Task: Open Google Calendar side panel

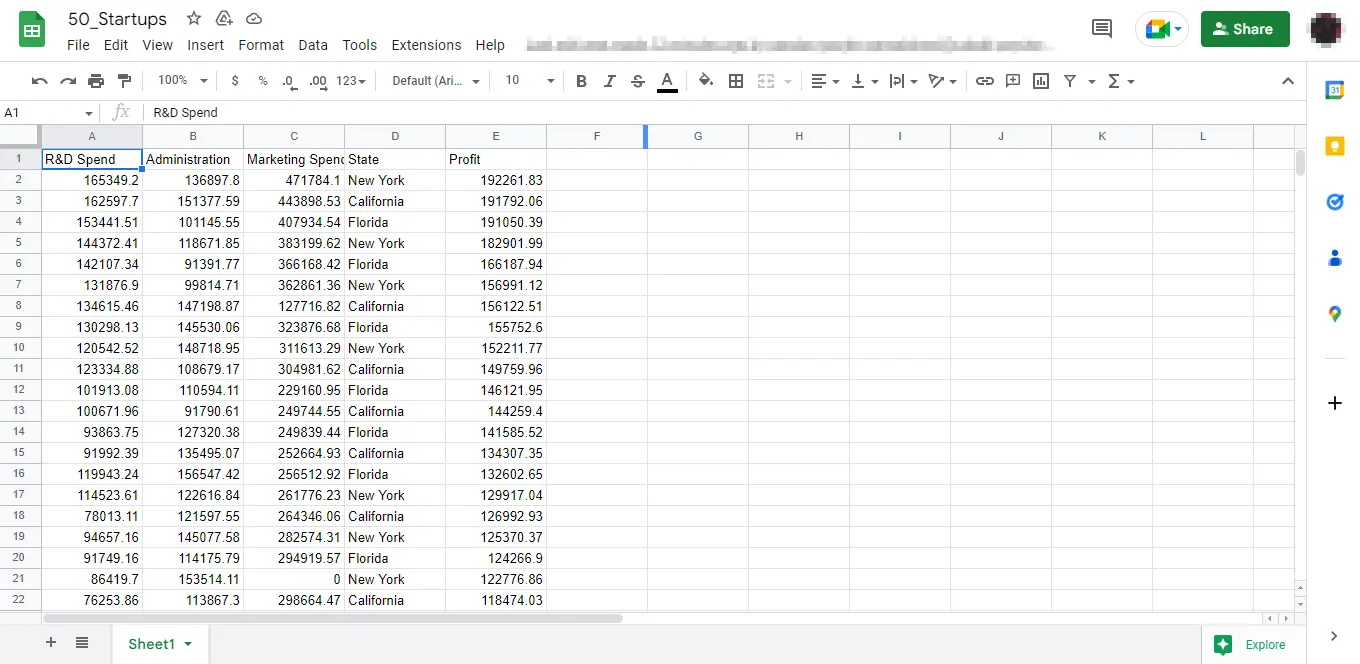Action: (1334, 90)
